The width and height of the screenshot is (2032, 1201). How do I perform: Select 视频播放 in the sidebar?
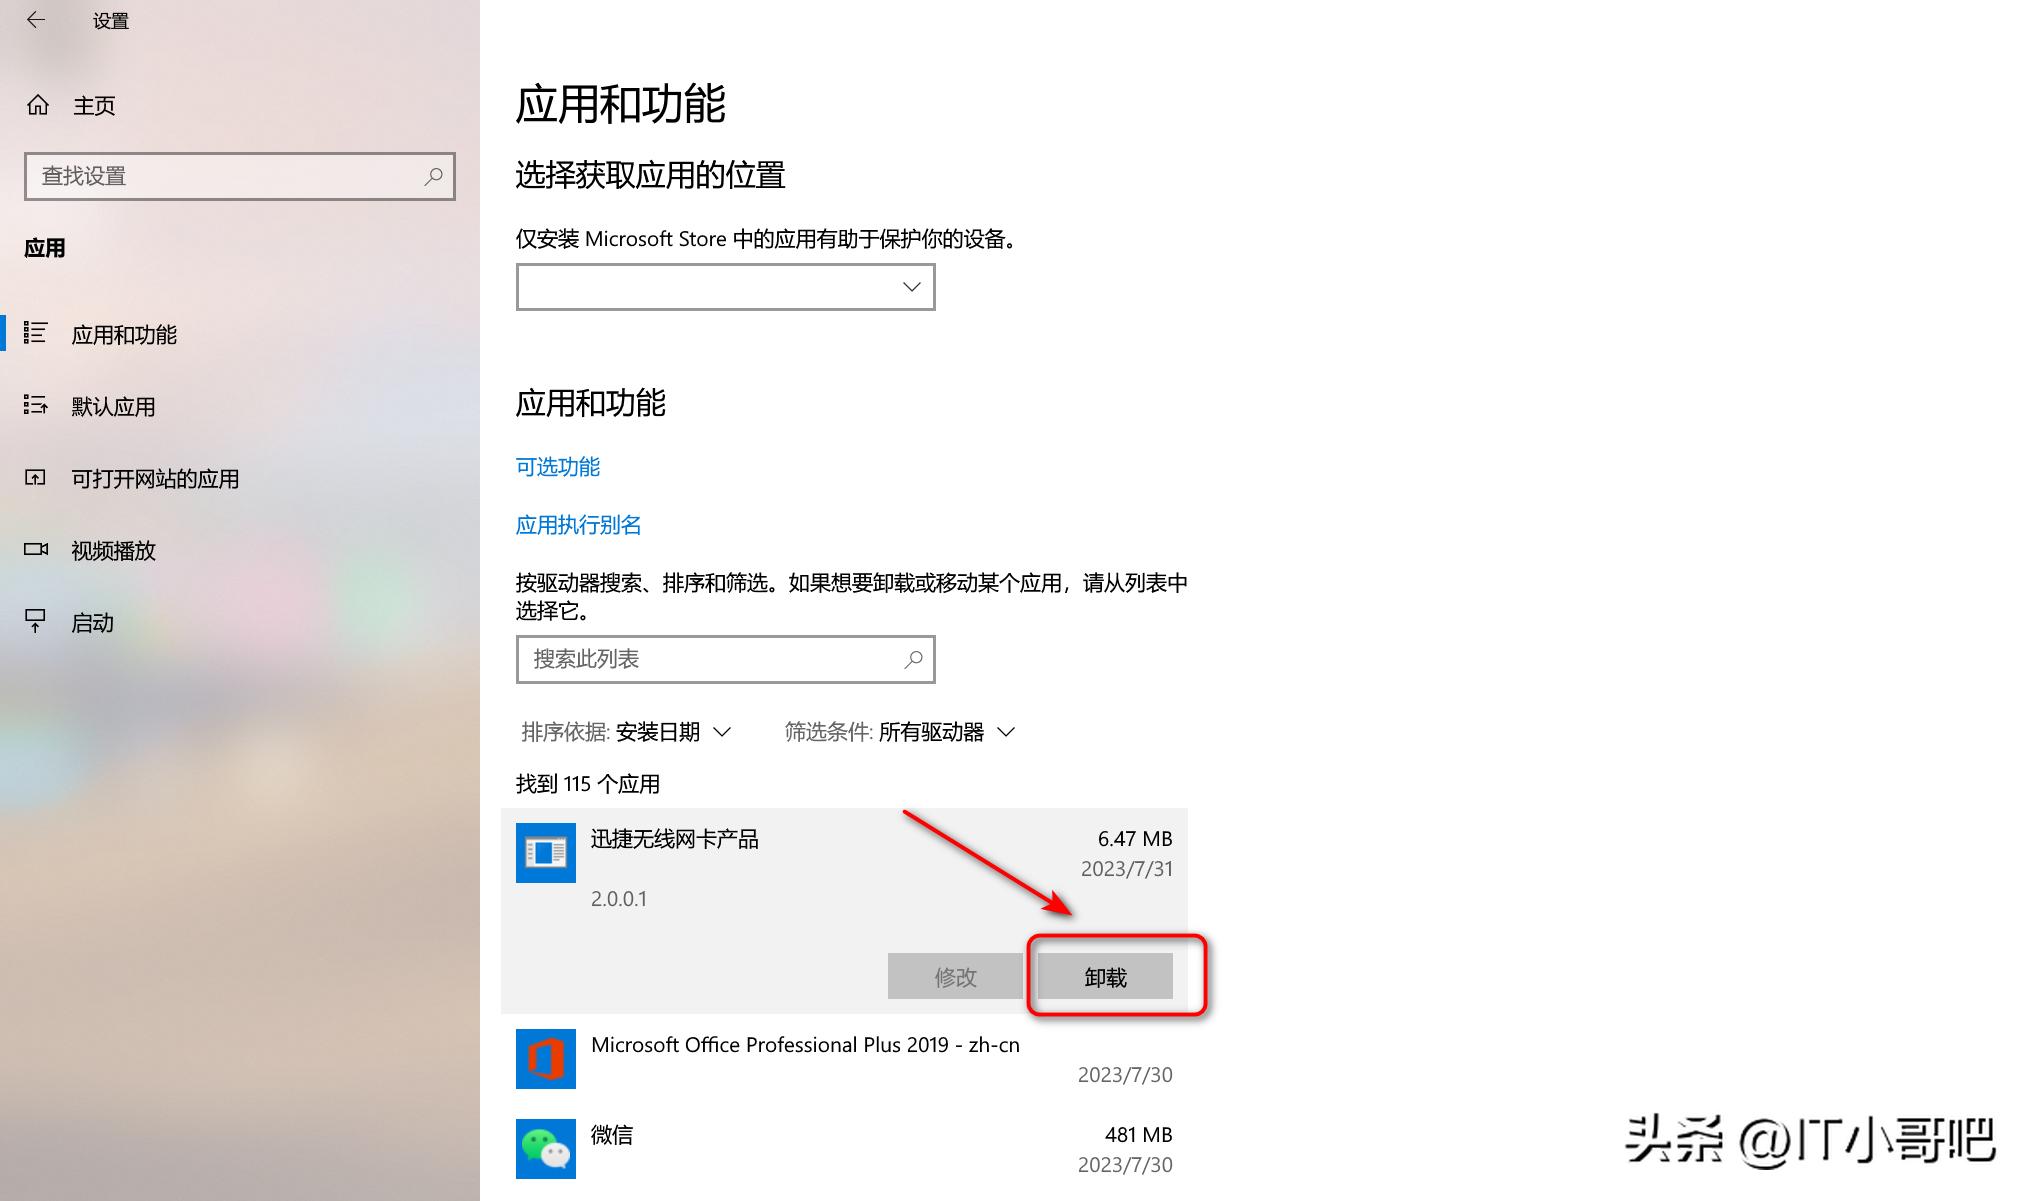[x=113, y=549]
